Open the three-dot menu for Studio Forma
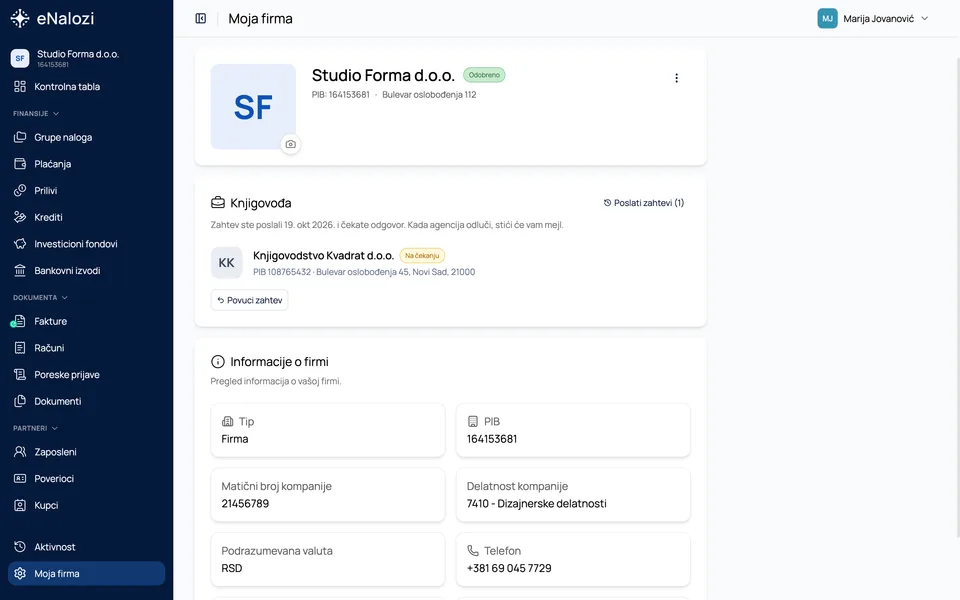The height and width of the screenshot is (600, 960). (676, 78)
